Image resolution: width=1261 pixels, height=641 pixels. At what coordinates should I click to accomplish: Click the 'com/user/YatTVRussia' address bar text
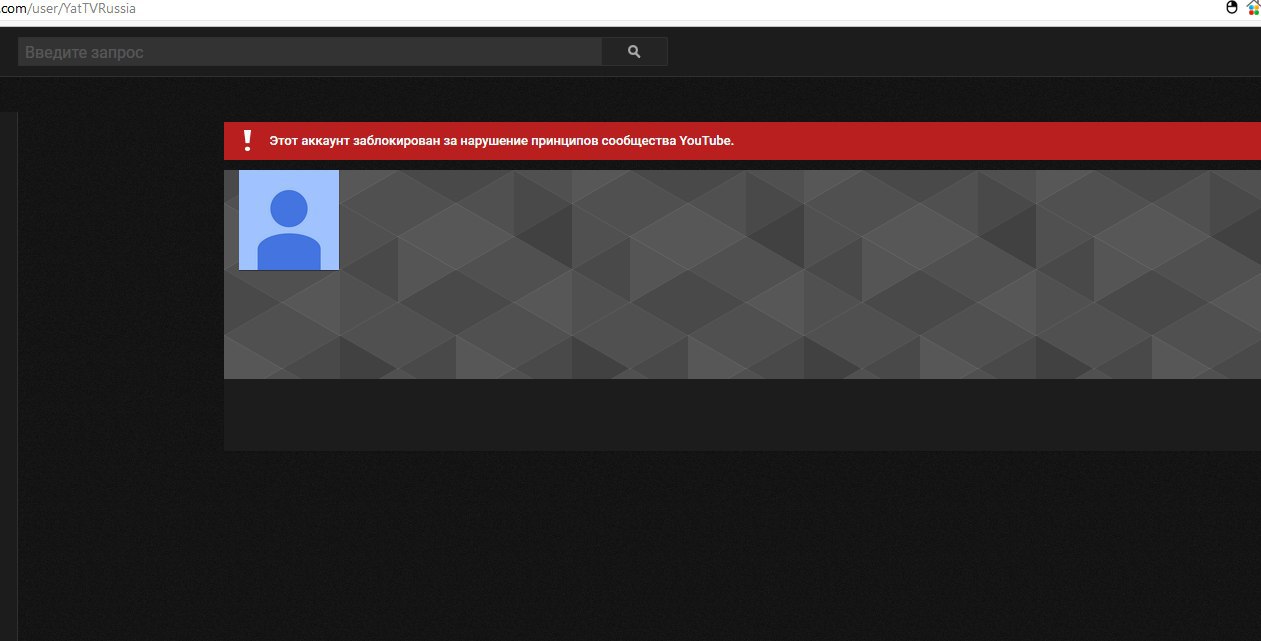click(68, 8)
